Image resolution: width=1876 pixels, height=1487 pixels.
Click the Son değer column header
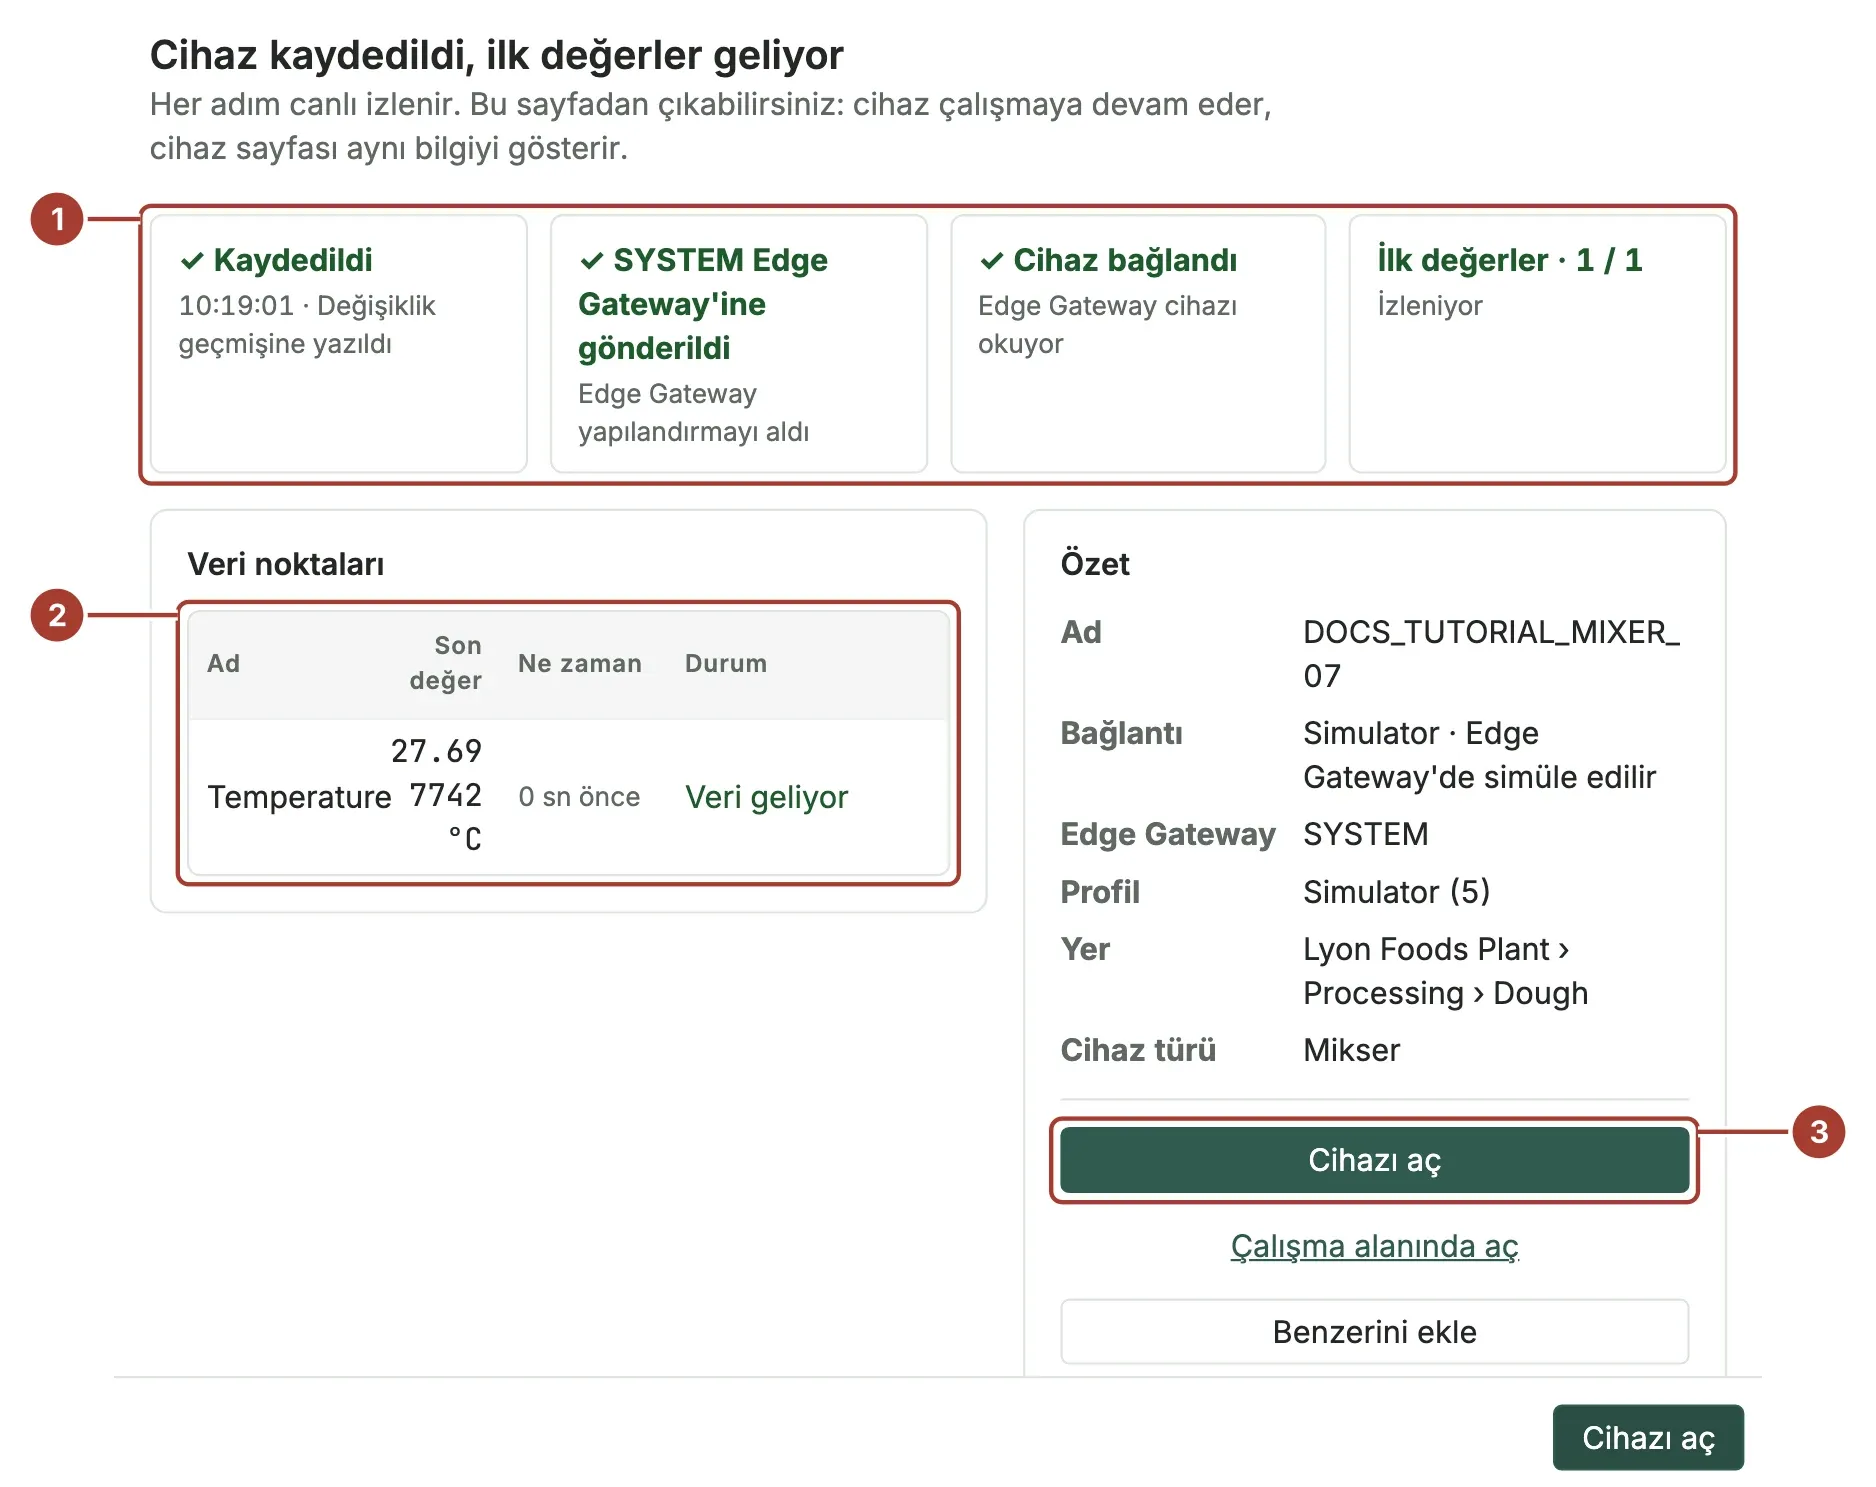446,663
